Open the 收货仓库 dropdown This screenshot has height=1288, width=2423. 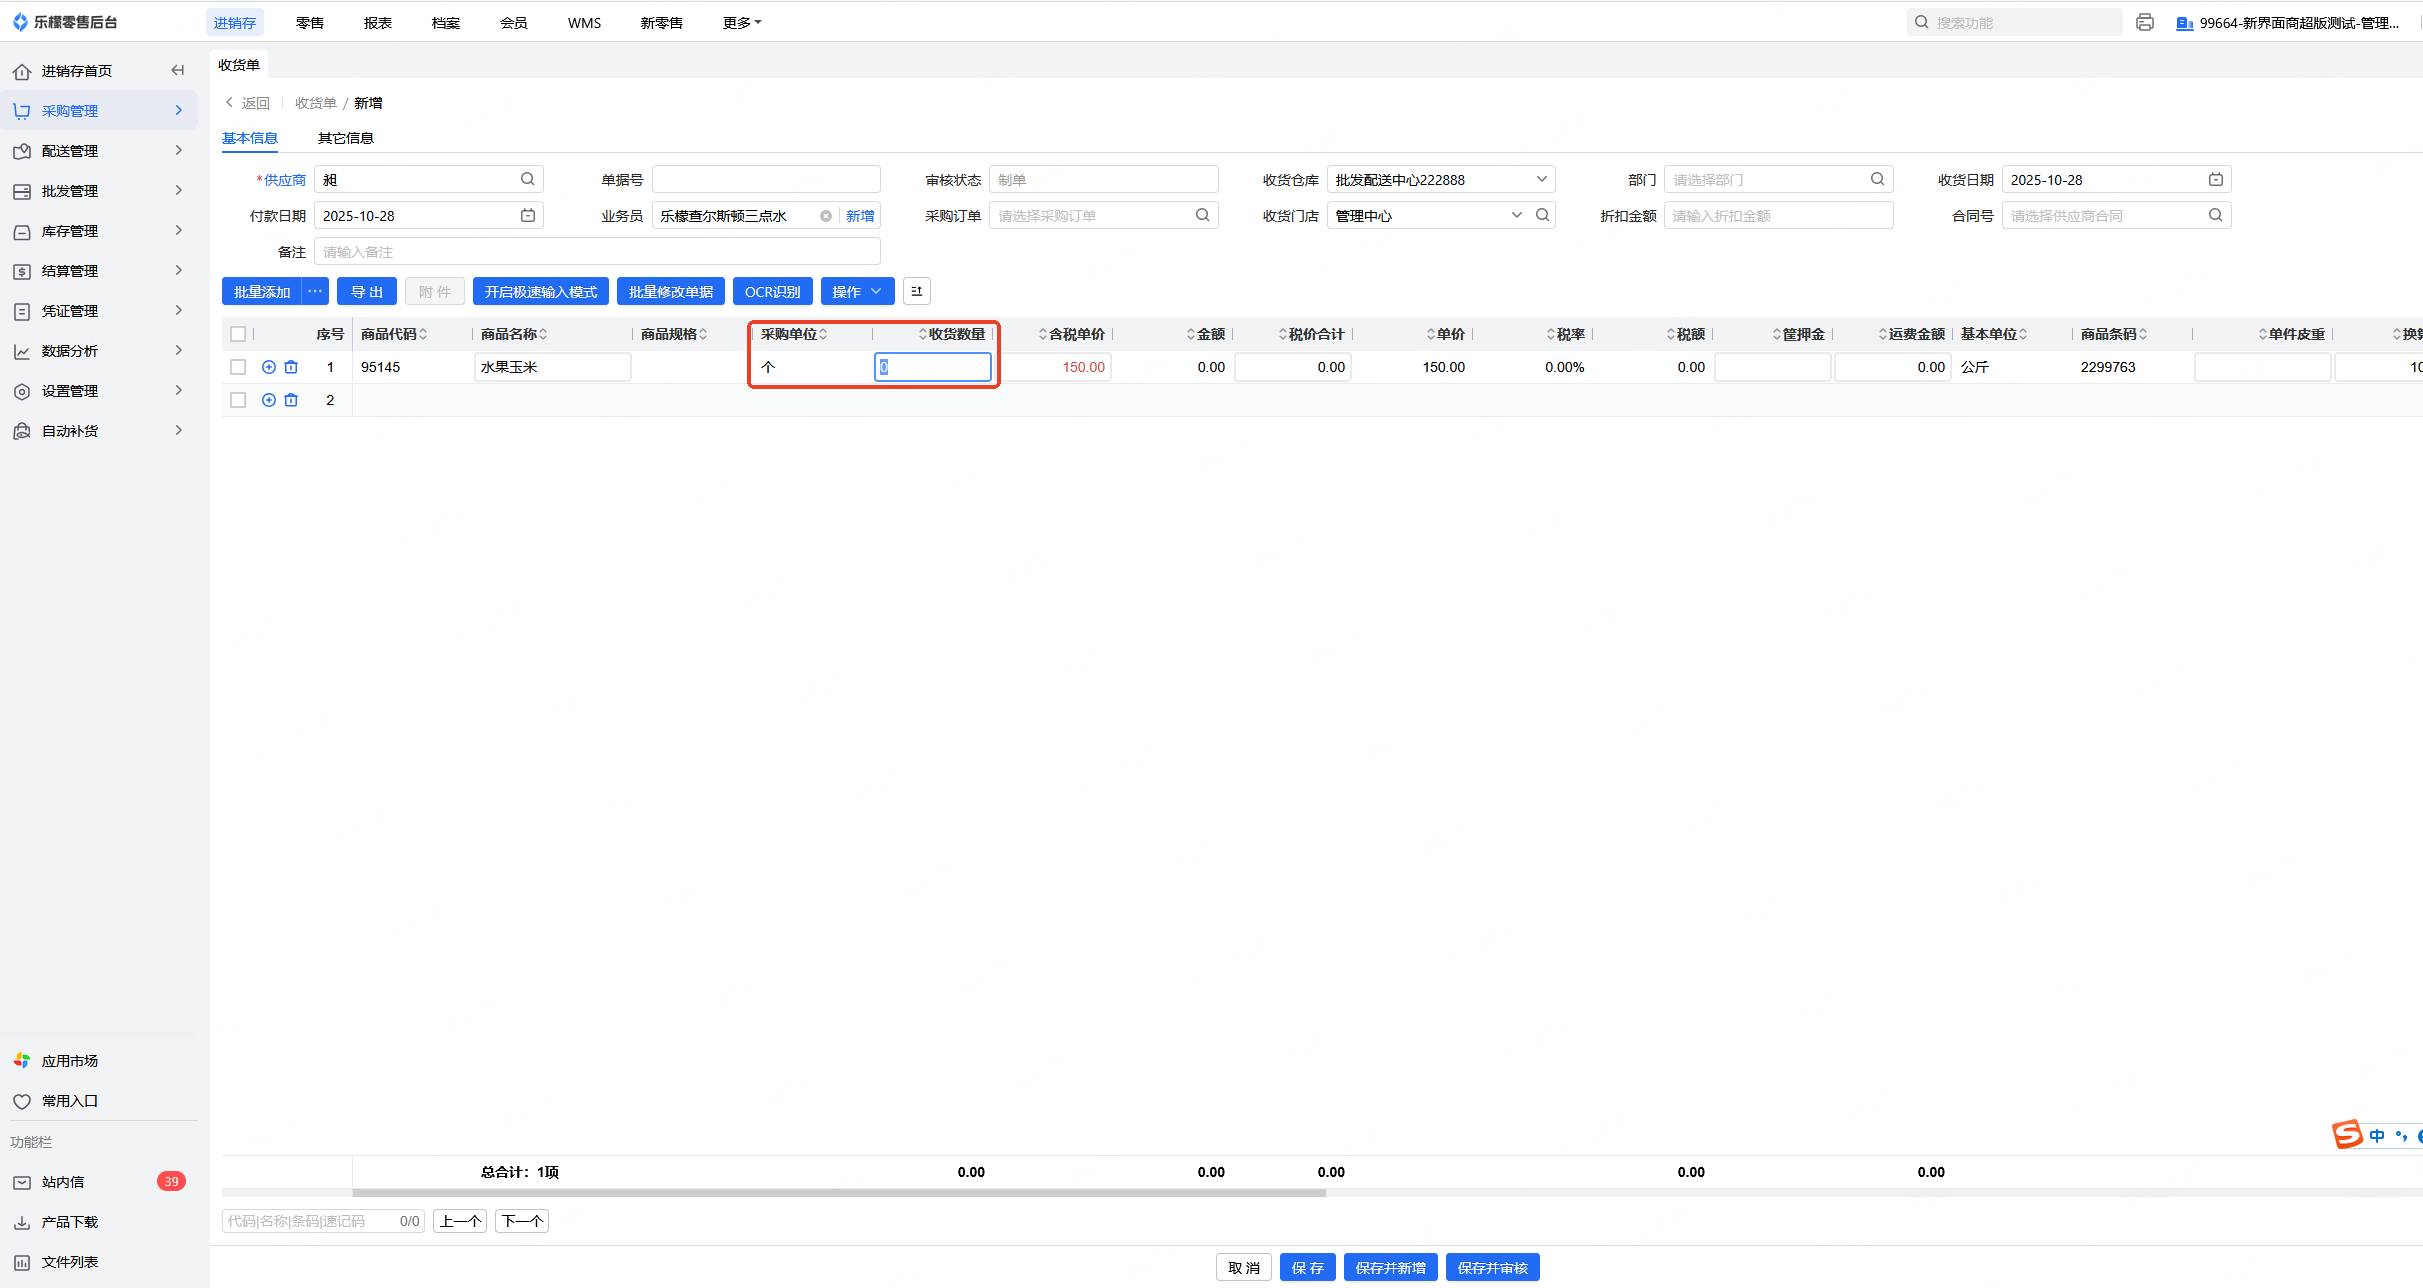[1440, 179]
